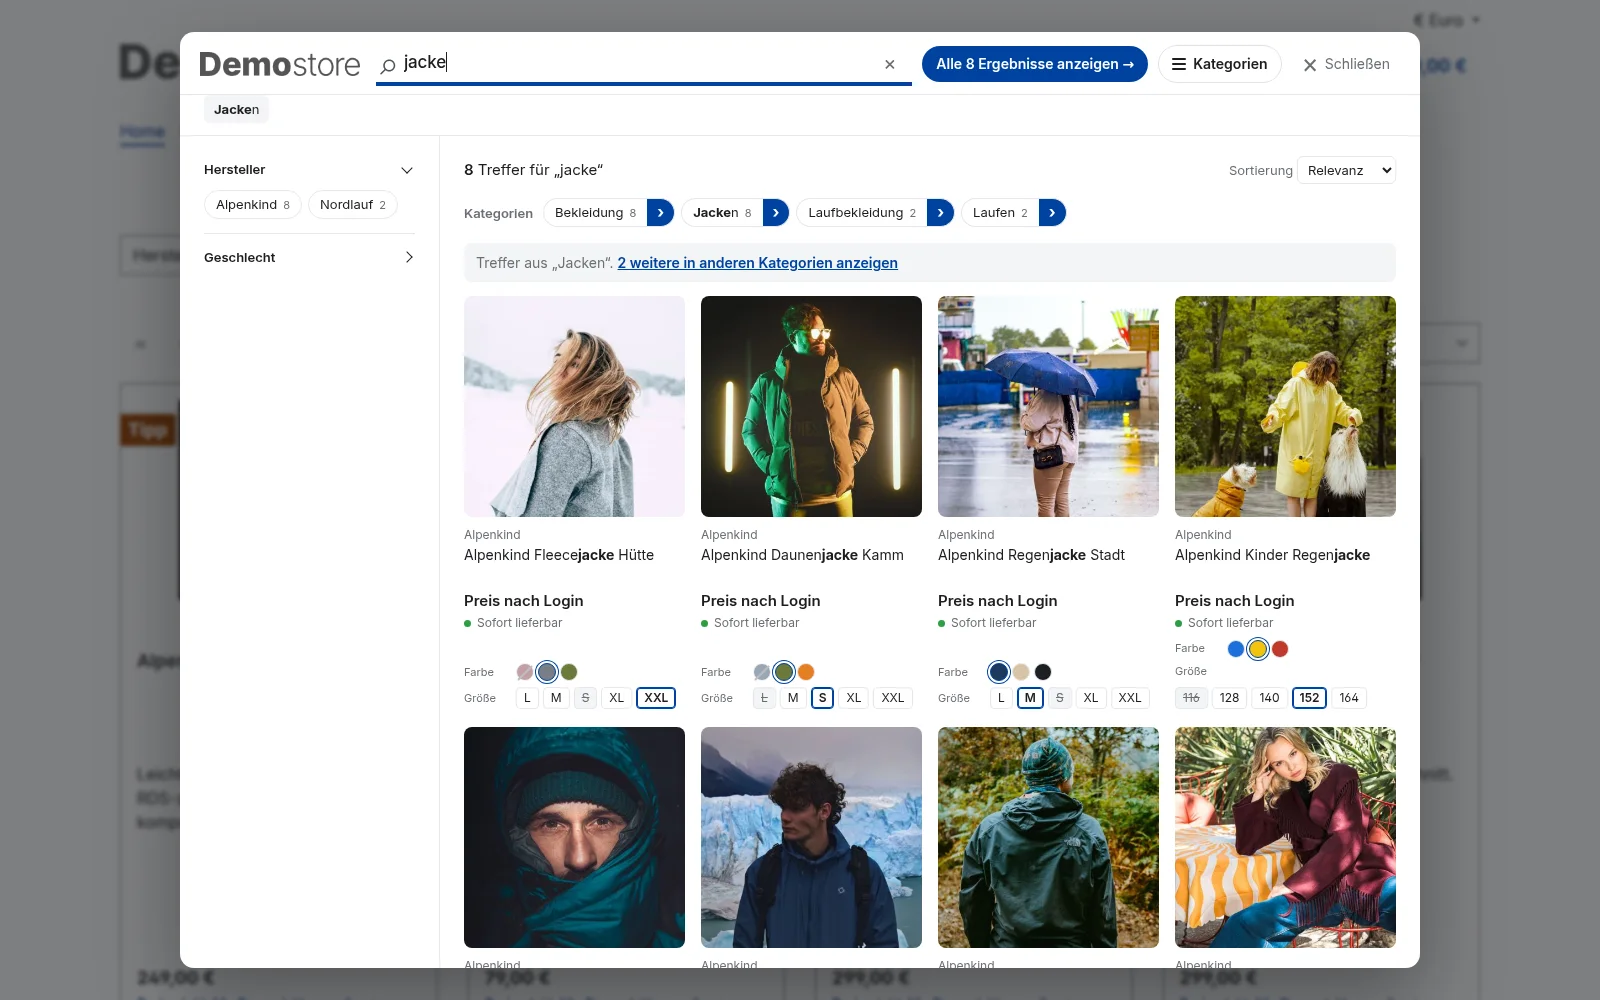Viewport: 1600px width, 1000px height.
Task: Select the Jacken suggestion chip
Action: 236,110
